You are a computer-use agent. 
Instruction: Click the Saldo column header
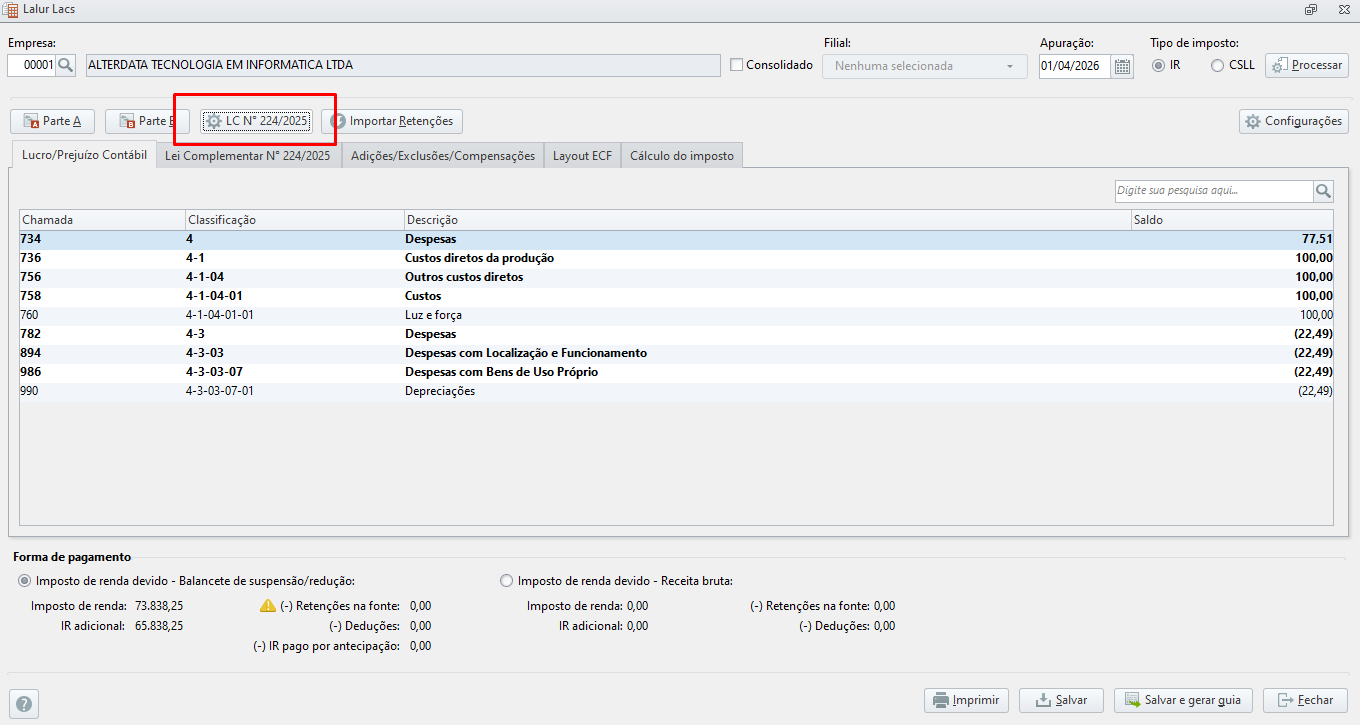pos(1232,220)
